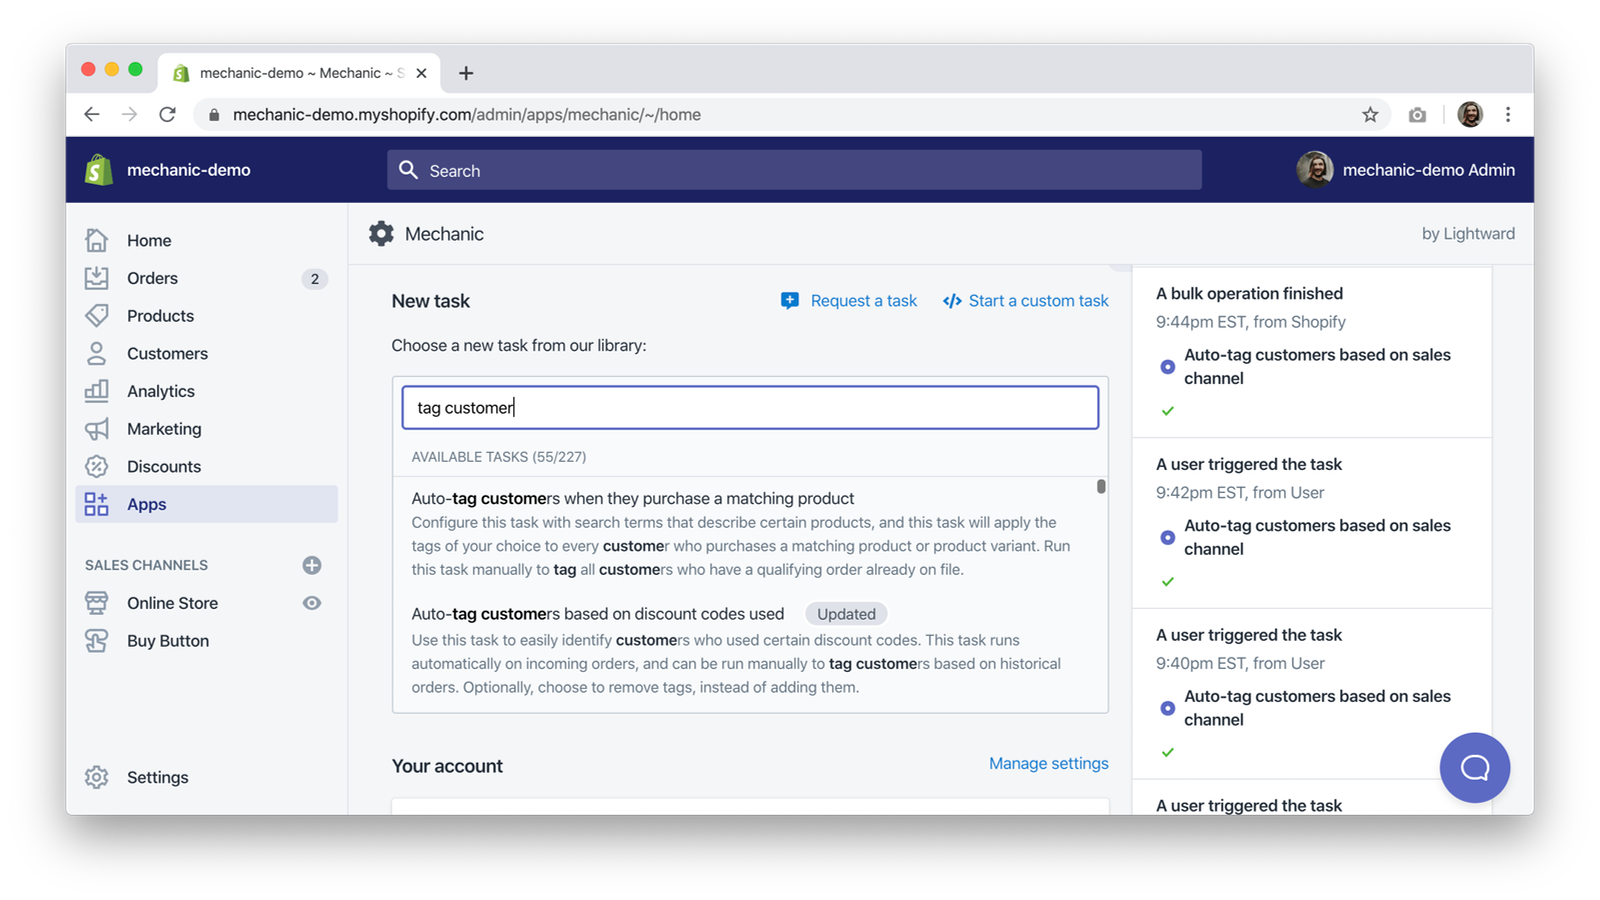
Task: Click the custom task code icon
Action: click(952, 301)
